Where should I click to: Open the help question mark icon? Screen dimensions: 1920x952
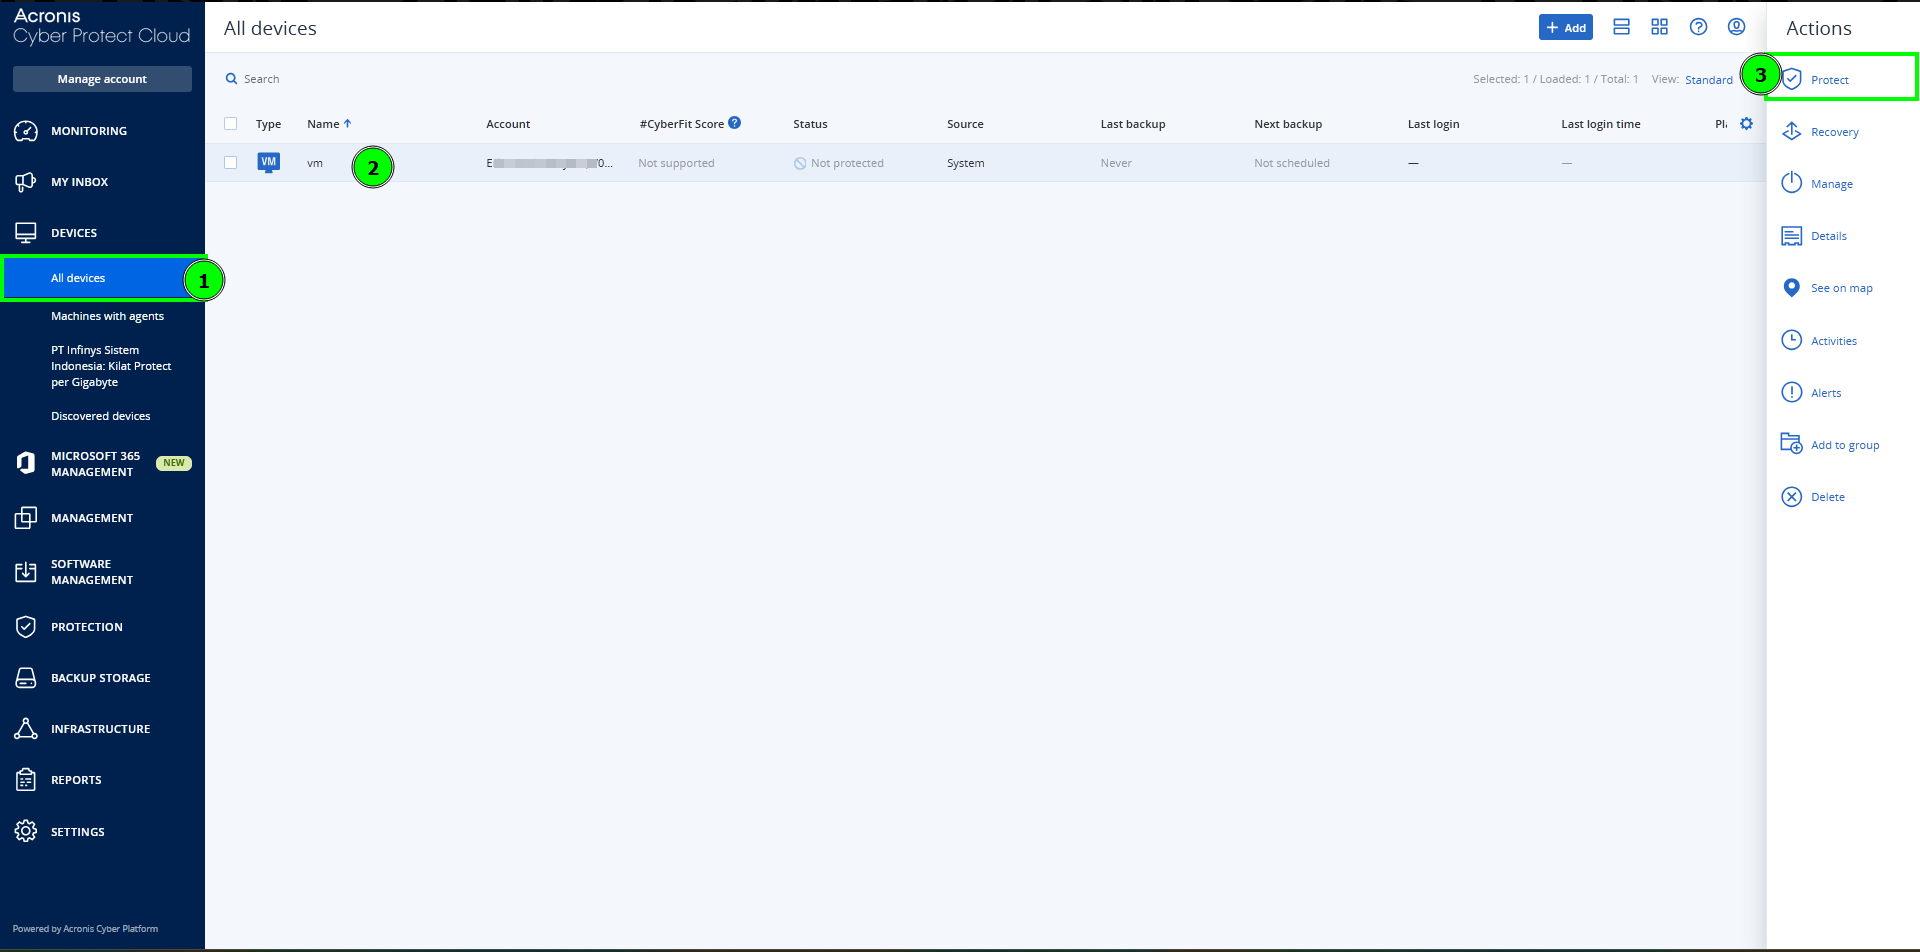1698,27
